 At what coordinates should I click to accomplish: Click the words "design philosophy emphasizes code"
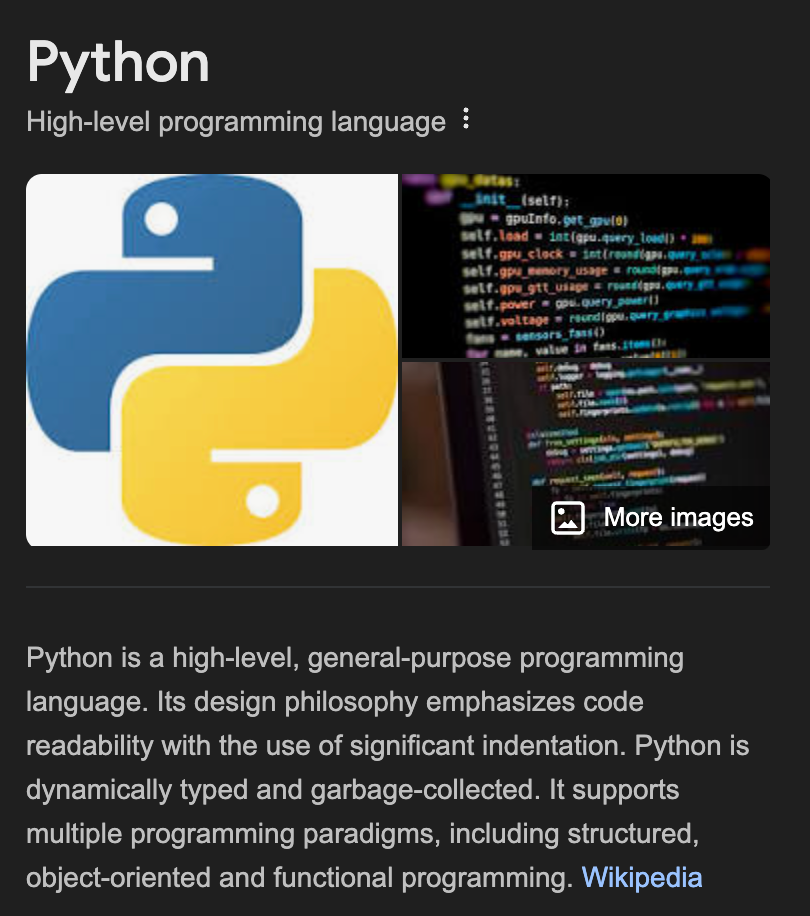(x=419, y=702)
